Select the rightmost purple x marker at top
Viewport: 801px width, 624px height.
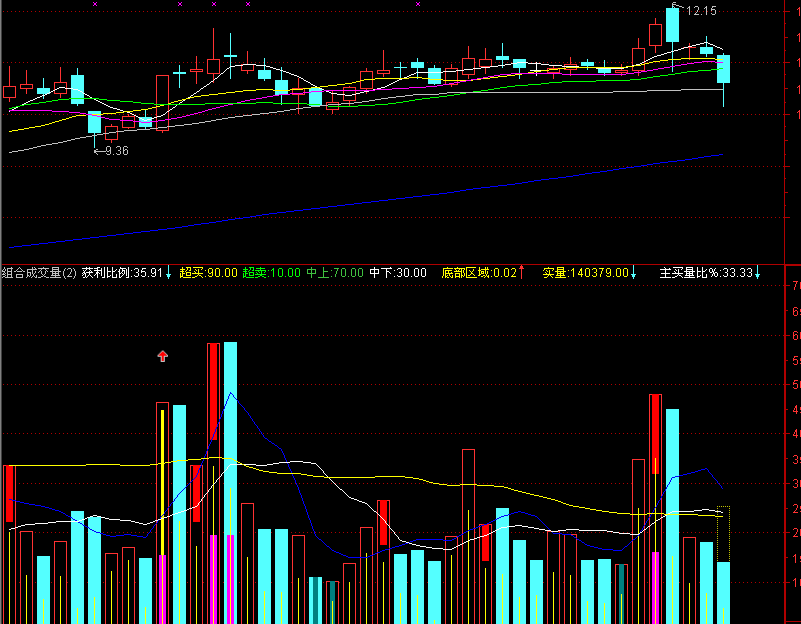418,4
